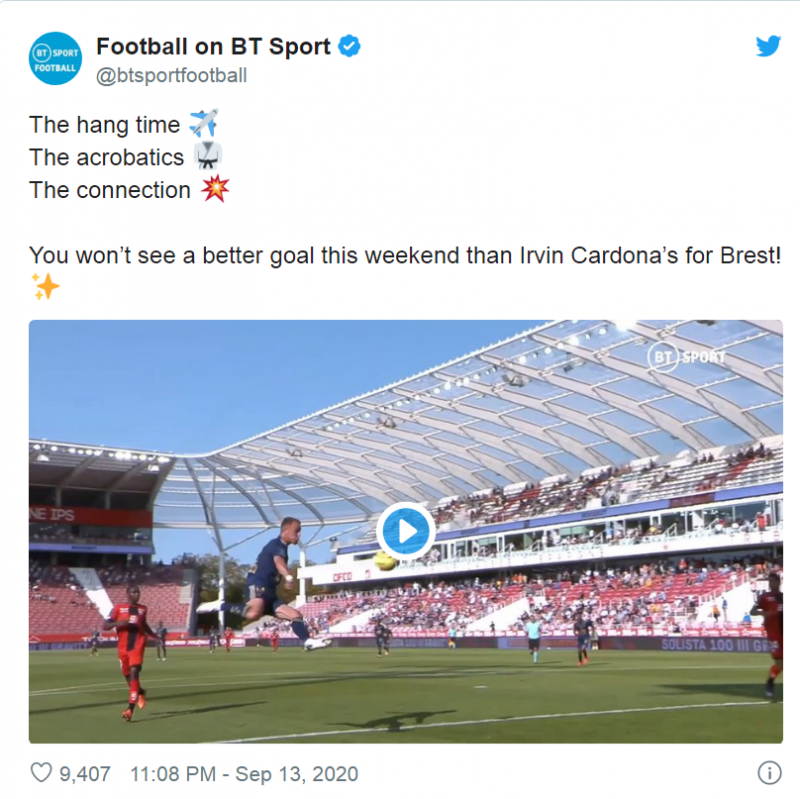The width and height of the screenshot is (800, 799).
Task: Like the tweet with the heart icon
Action: 41,773
